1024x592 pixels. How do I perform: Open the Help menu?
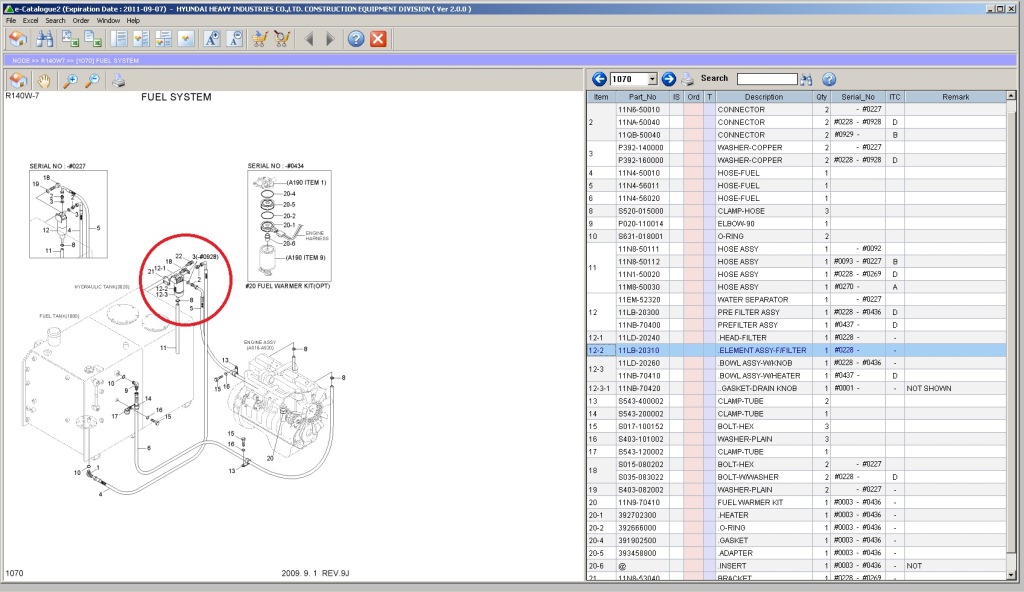point(133,20)
